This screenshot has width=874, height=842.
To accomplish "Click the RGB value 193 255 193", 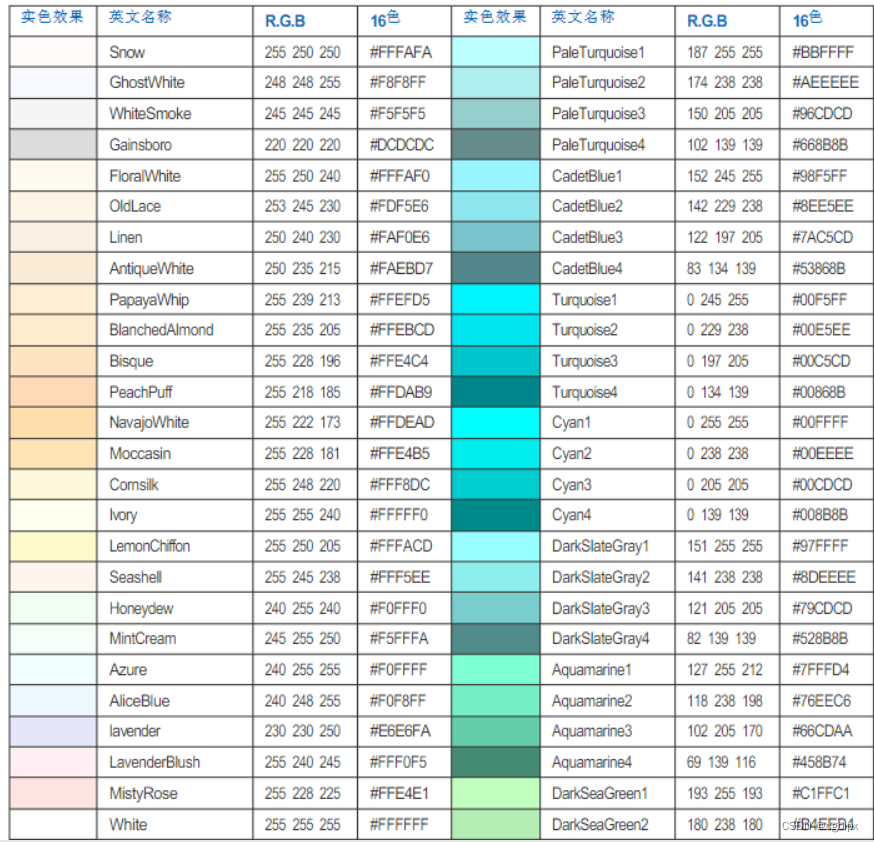I will coord(725,794).
